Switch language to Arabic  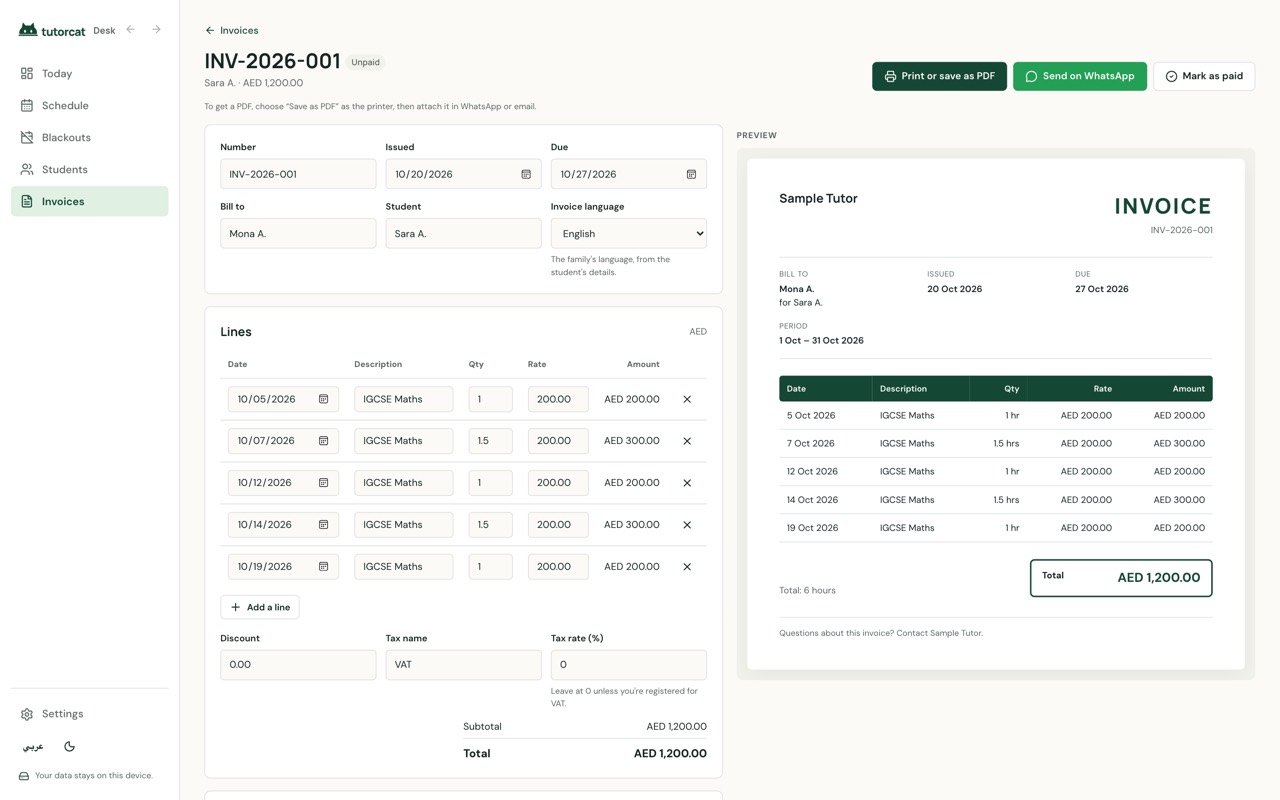[x=33, y=746]
